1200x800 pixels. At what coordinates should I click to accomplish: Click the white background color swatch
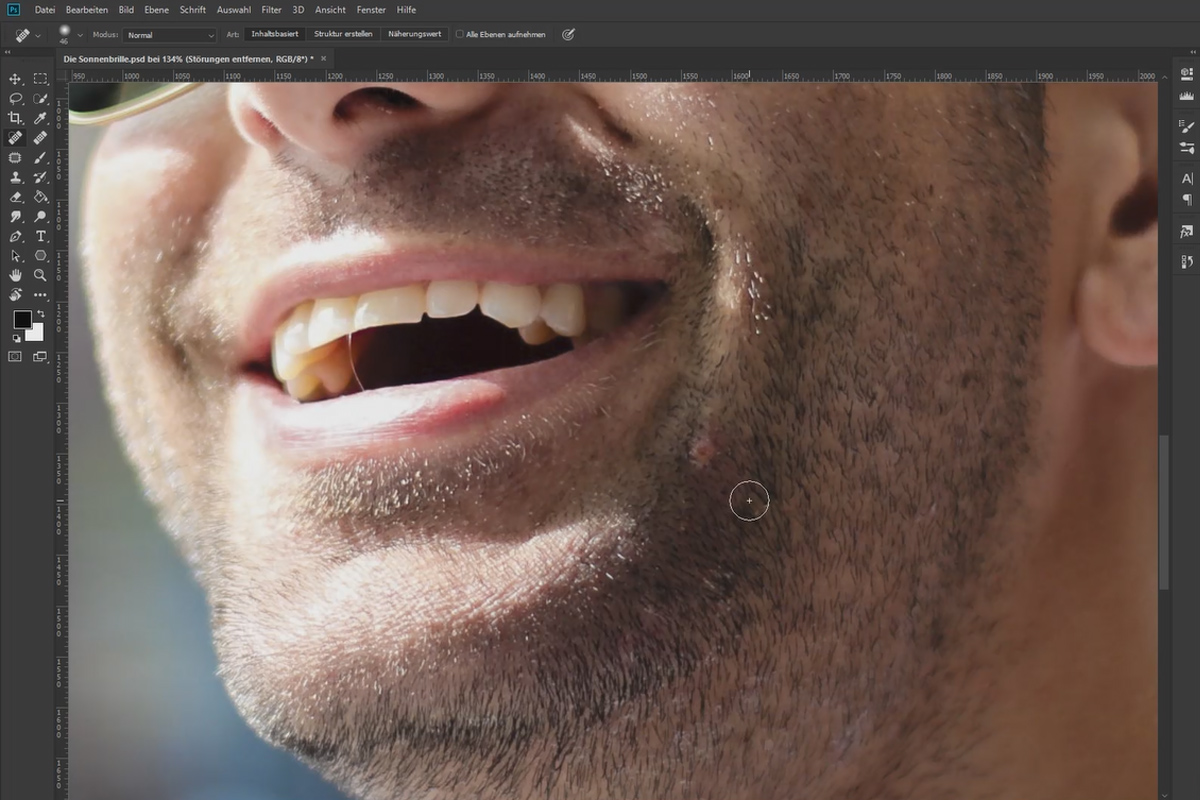point(37,334)
